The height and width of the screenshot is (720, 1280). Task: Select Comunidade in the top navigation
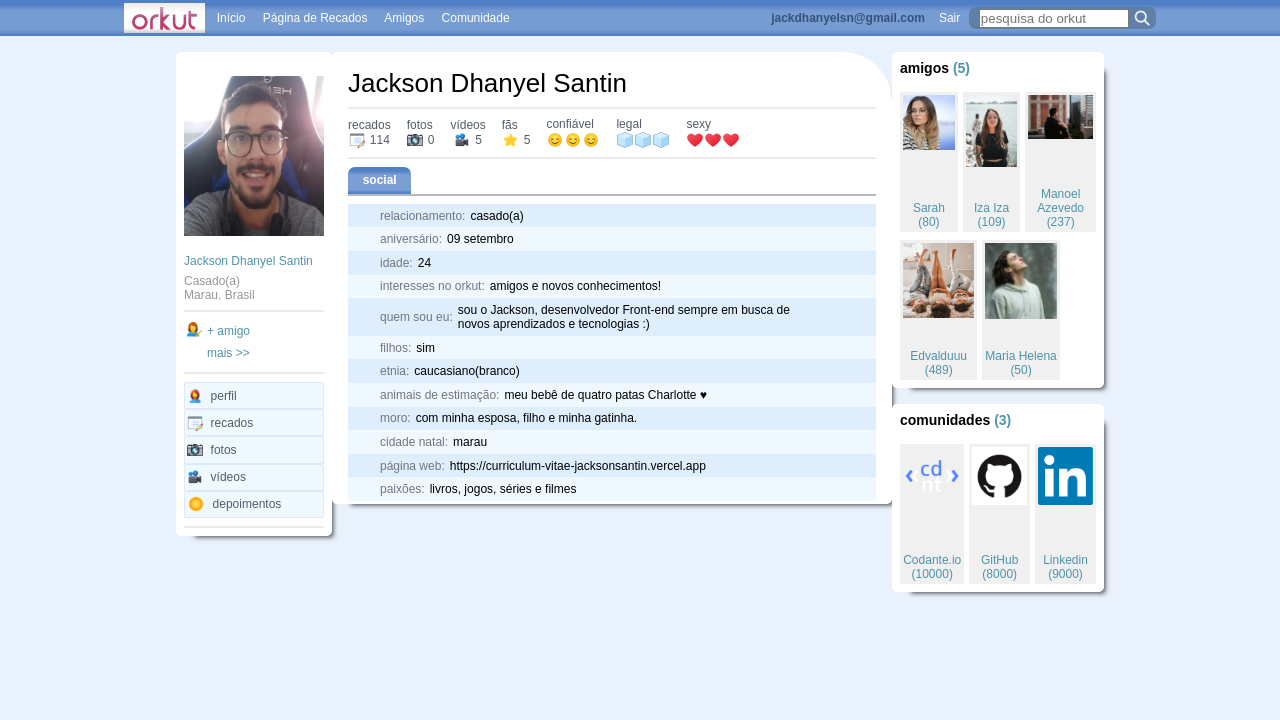pos(475,17)
